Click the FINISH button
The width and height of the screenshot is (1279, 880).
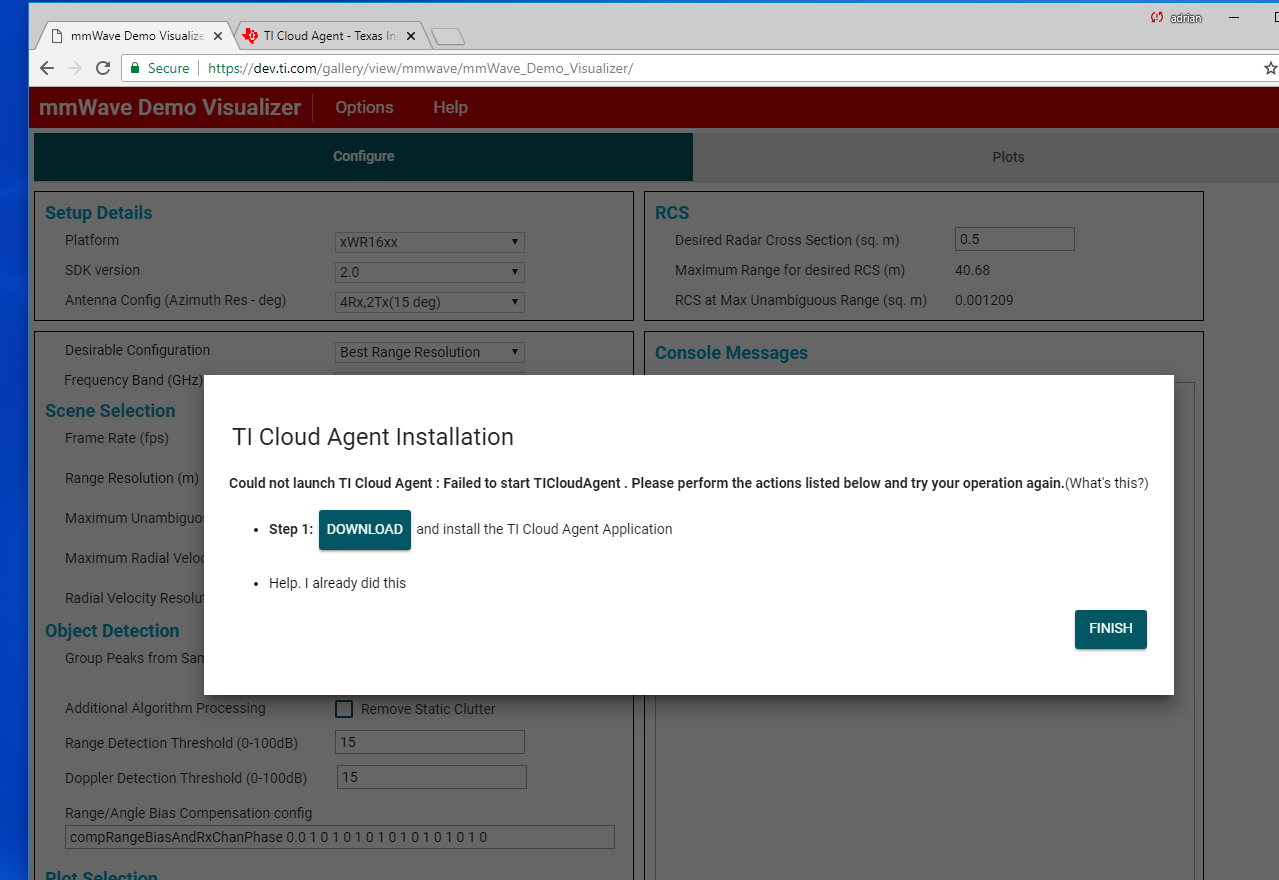tap(1111, 629)
